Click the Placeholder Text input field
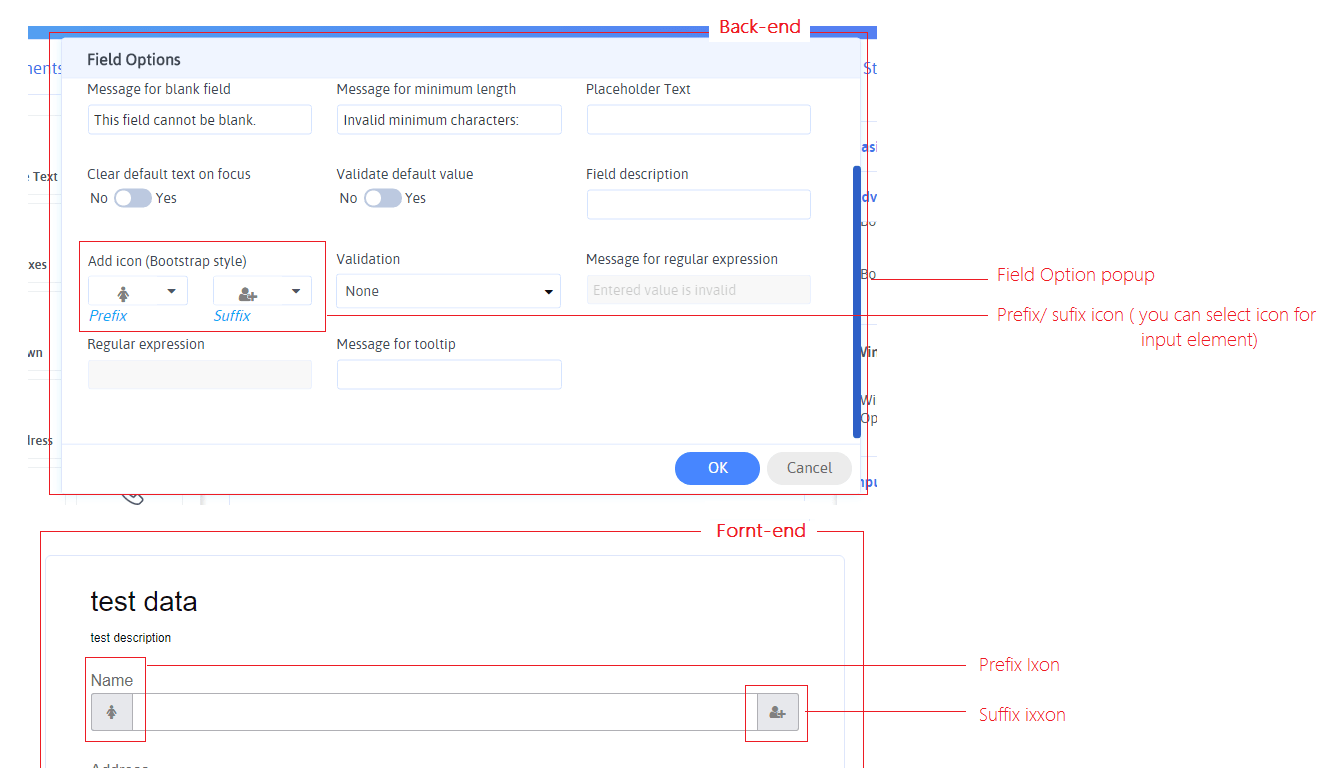The height and width of the screenshot is (776, 1344). click(698, 119)
